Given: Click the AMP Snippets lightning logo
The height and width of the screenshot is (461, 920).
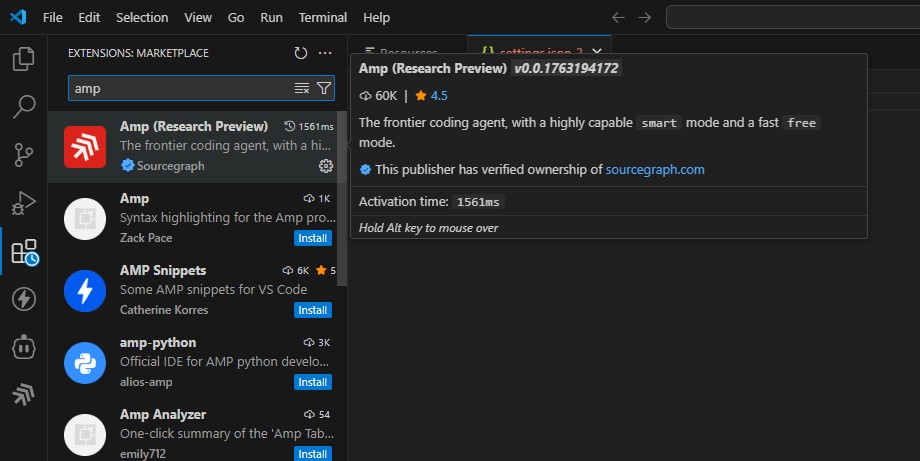Looking at the screenshot, I should point(85,291).
